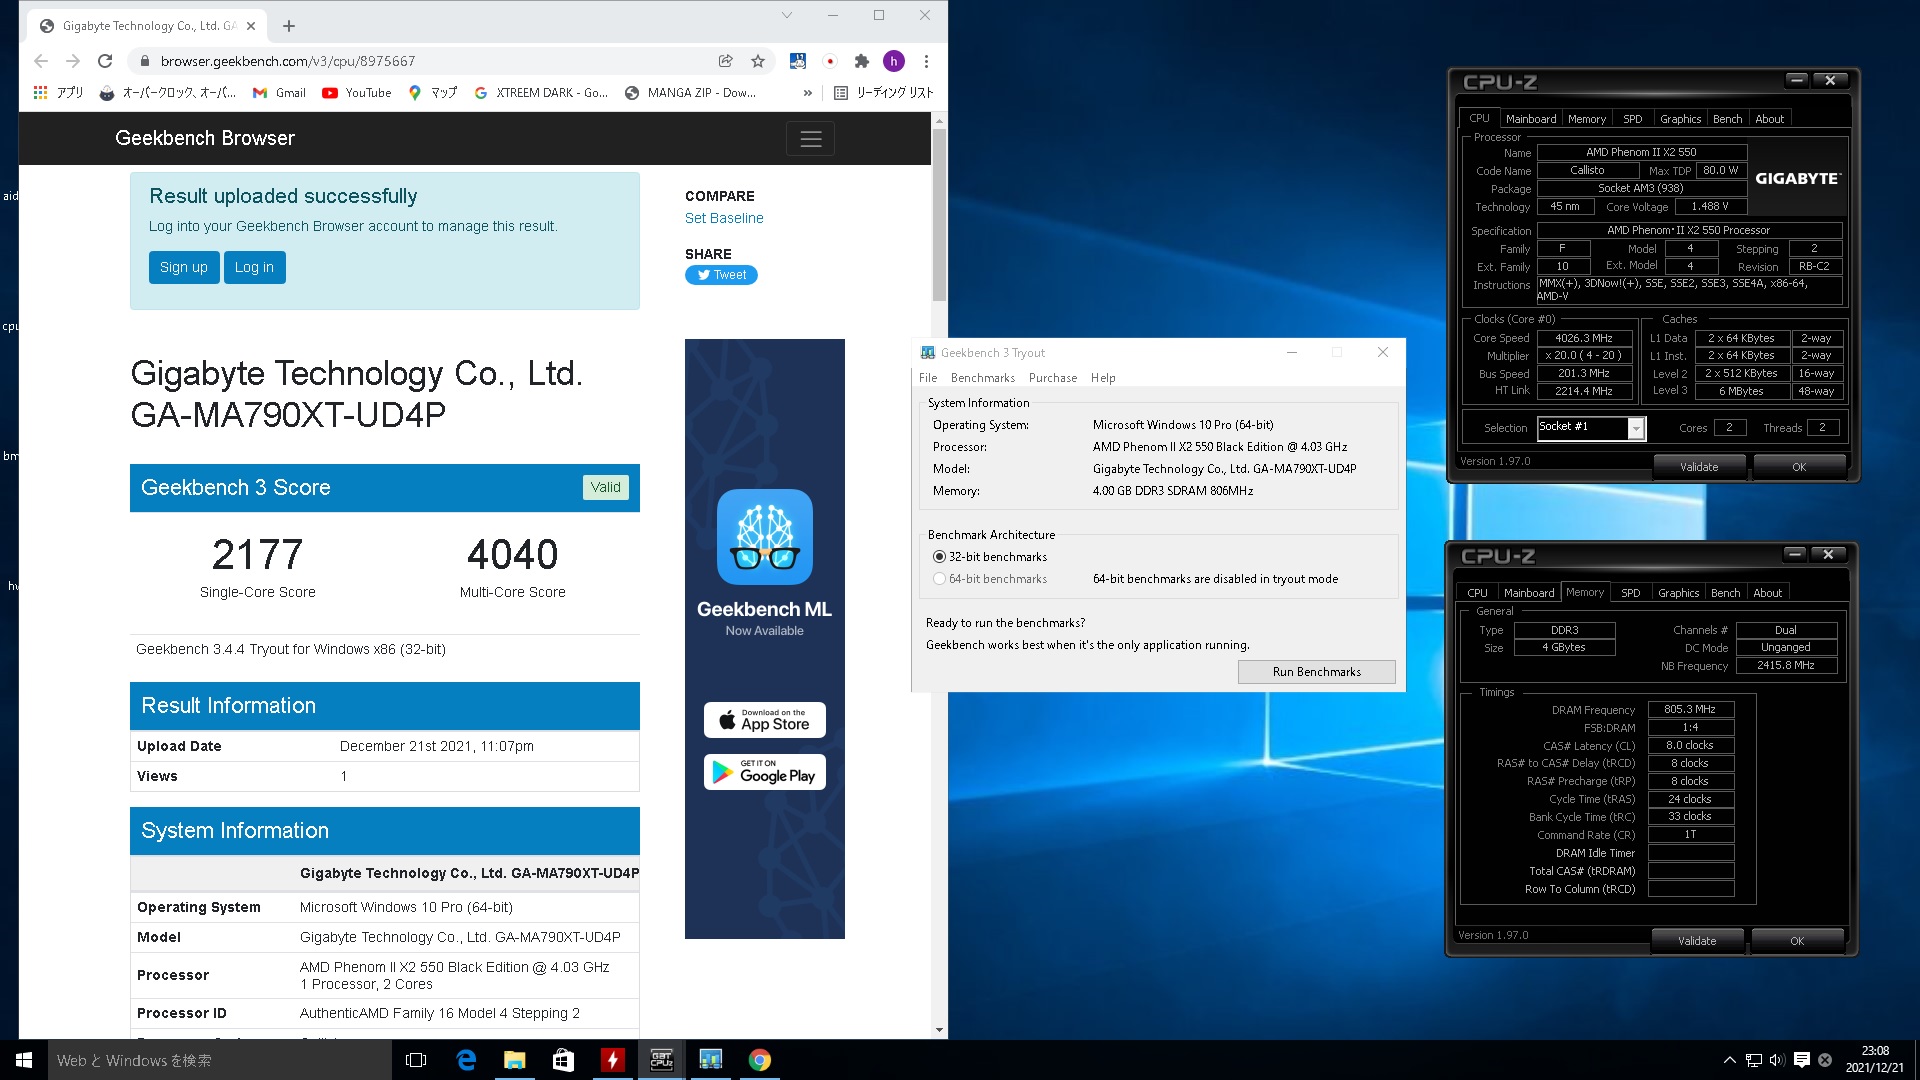Viewport: 1920px width, 1080px height.
Task: Open the Geekbench Browser hamburger menu
Action: (x=810, y=139)
